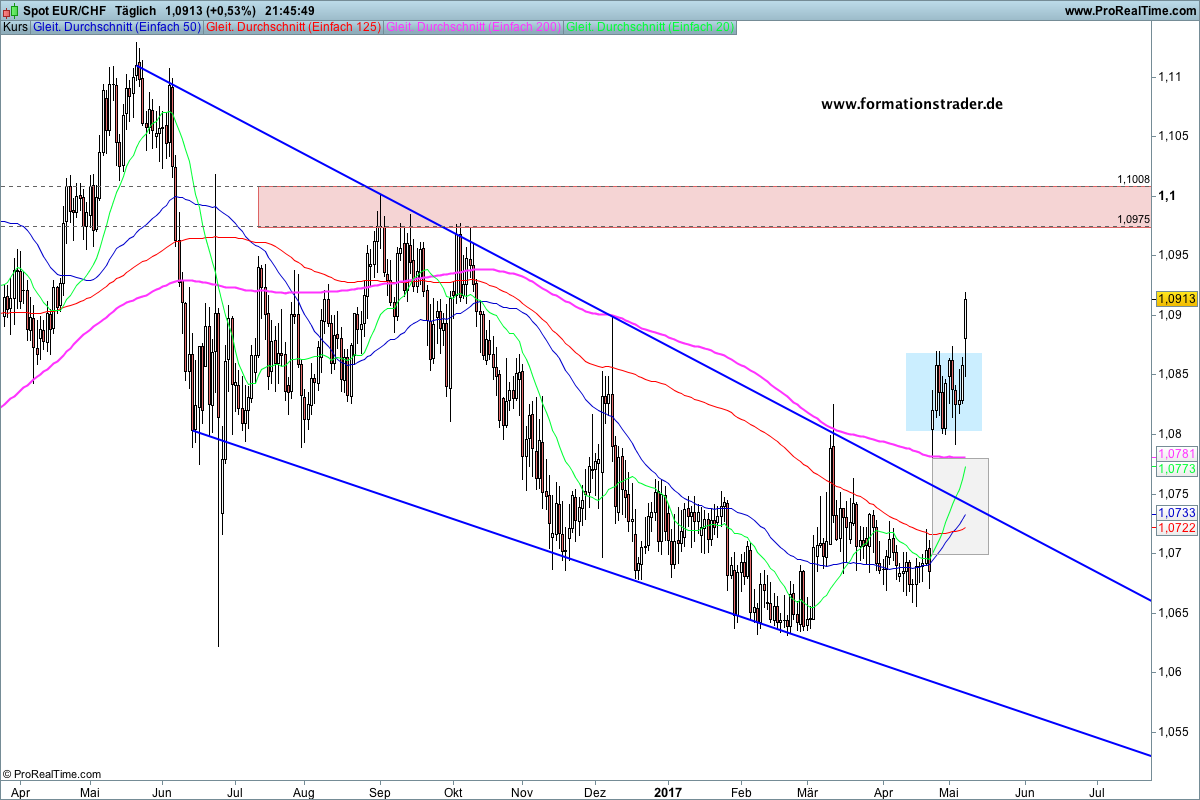Image resolution: width=1200 pixels, height=800 pixels.
Task: Click the www.formationstrader.de watermark text
Action: (x=911, y=104)
